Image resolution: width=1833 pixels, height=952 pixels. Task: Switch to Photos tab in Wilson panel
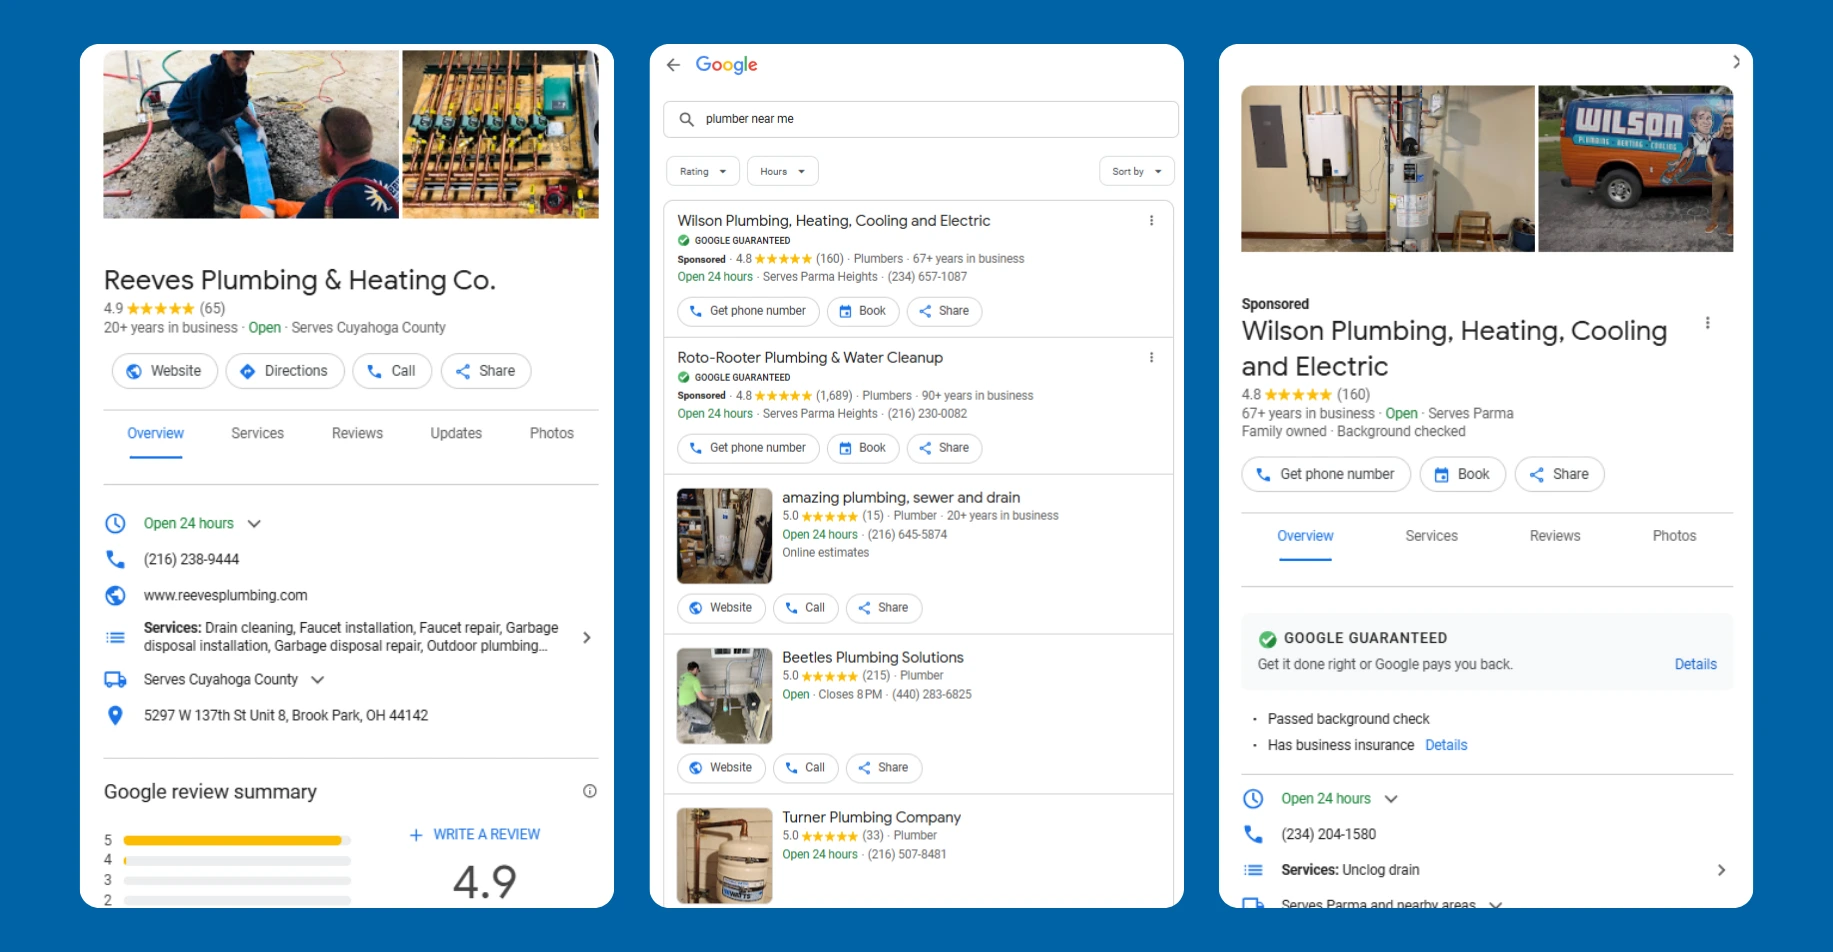pos(1675,536)
